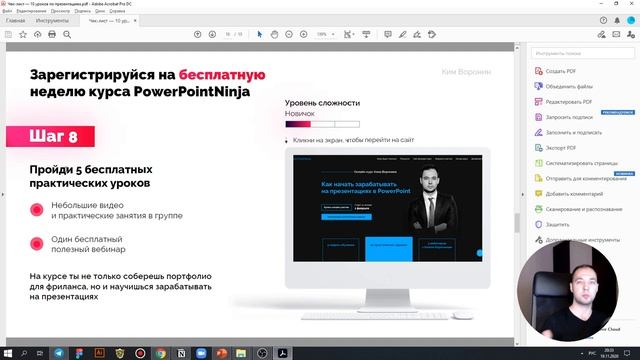Open the Запросить подписи tool
640x360 pixels.
click(x=563, y=117)
